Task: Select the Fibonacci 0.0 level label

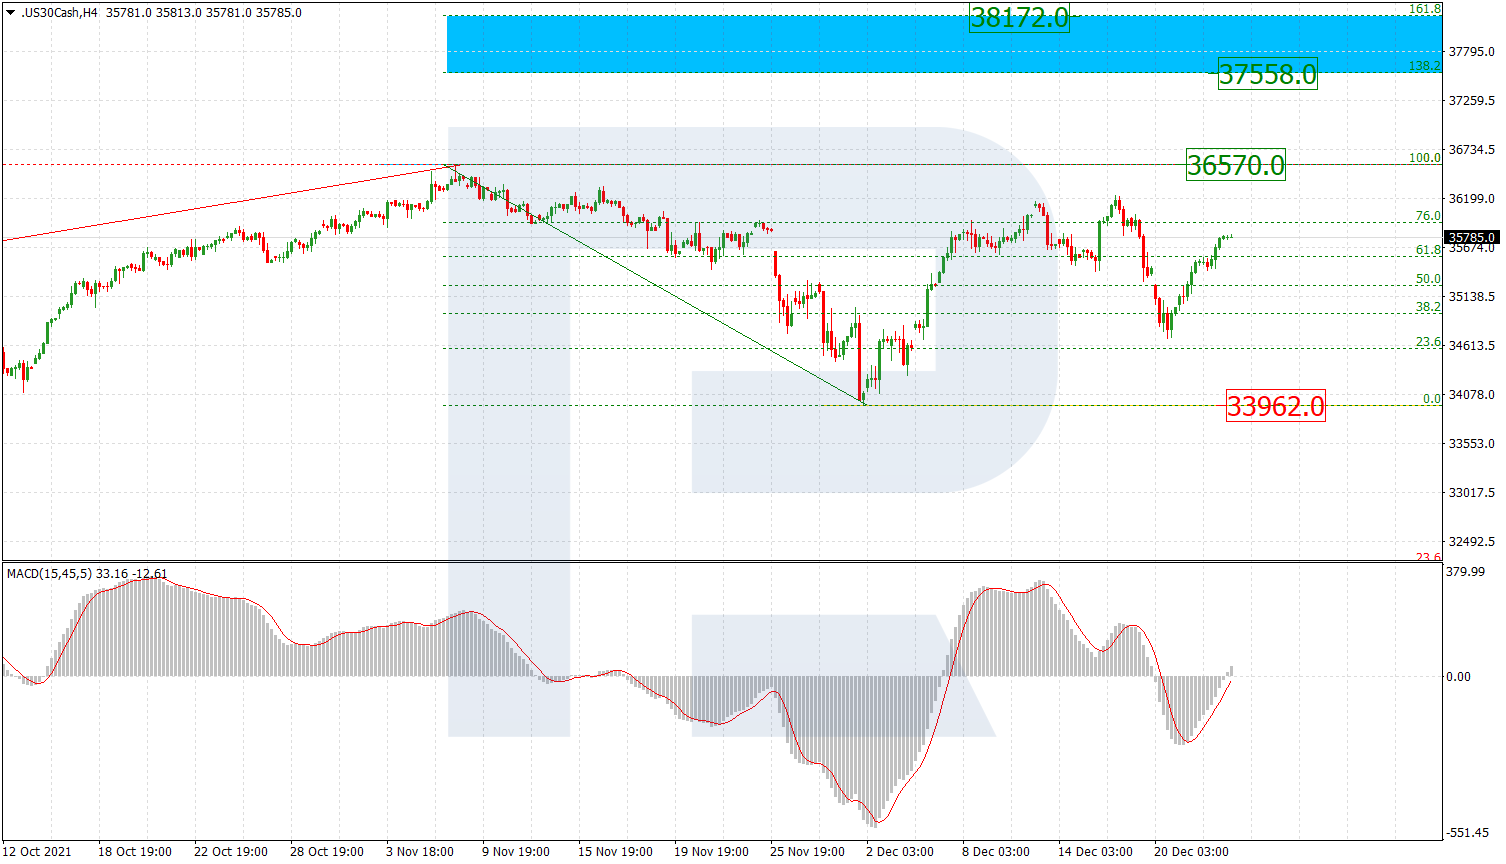Action: [1432, 399]
